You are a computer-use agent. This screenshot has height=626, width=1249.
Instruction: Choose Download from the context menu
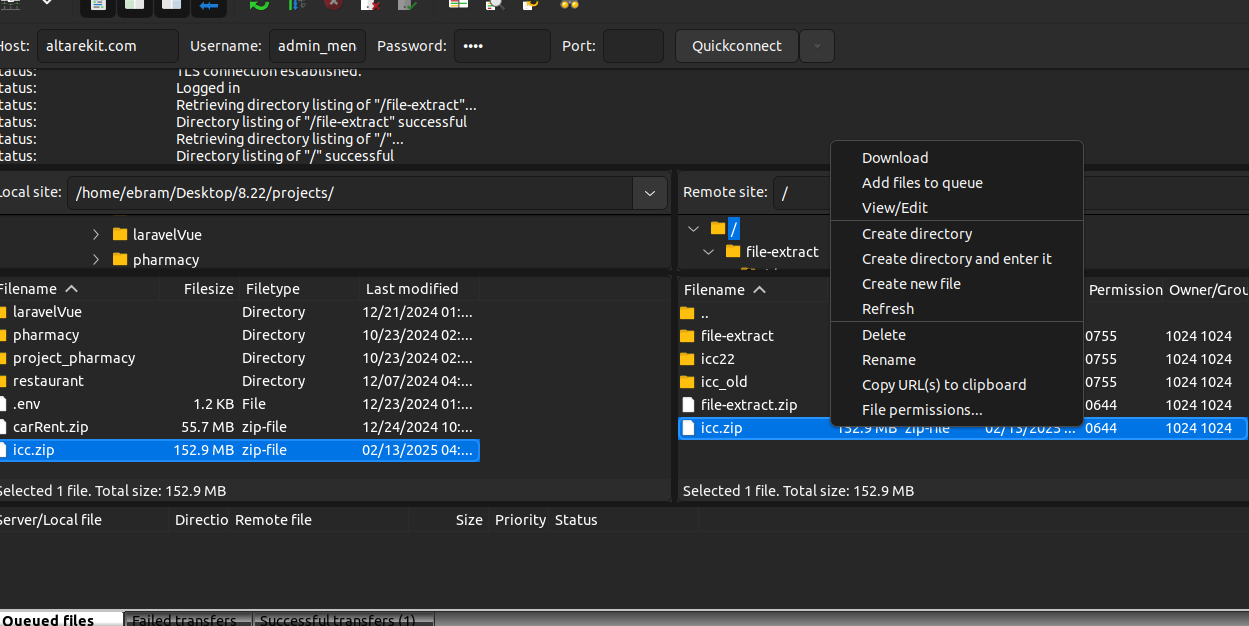coord(895,158)
